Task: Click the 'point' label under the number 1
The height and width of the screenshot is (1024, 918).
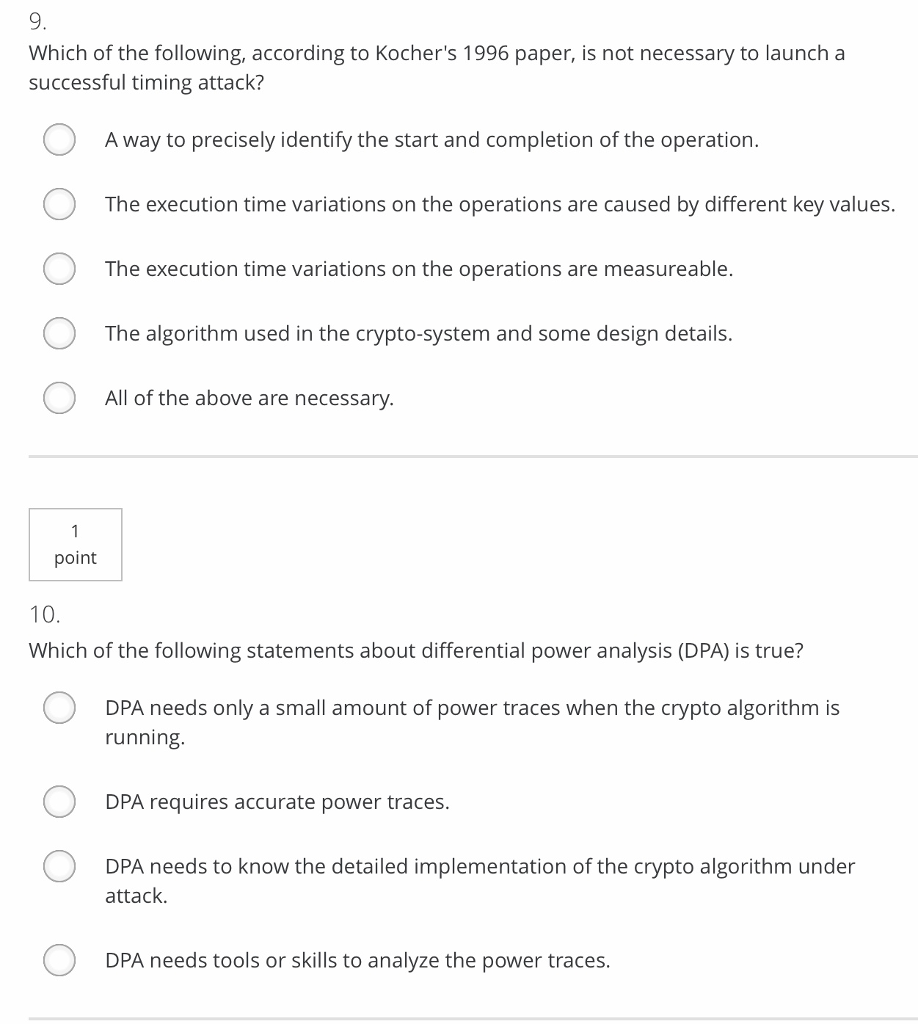Action: (x=75, y=557)
